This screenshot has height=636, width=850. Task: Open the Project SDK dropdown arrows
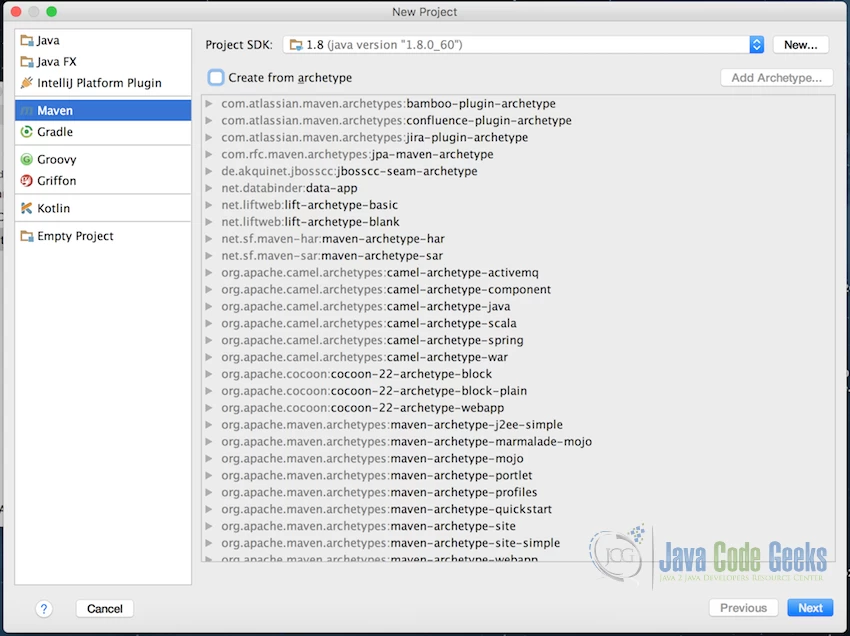tap(756, 44)
